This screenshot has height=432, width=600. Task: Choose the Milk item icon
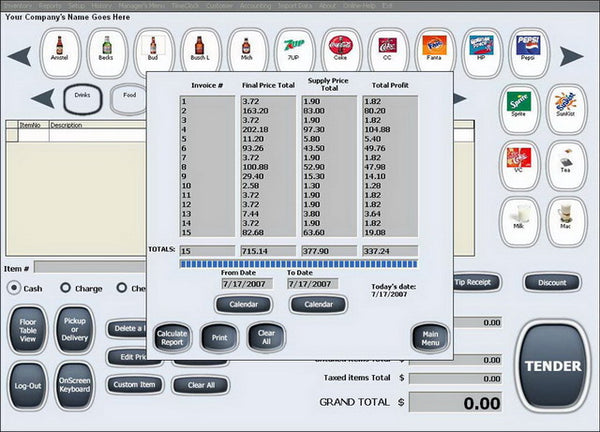tap(518, 222)
